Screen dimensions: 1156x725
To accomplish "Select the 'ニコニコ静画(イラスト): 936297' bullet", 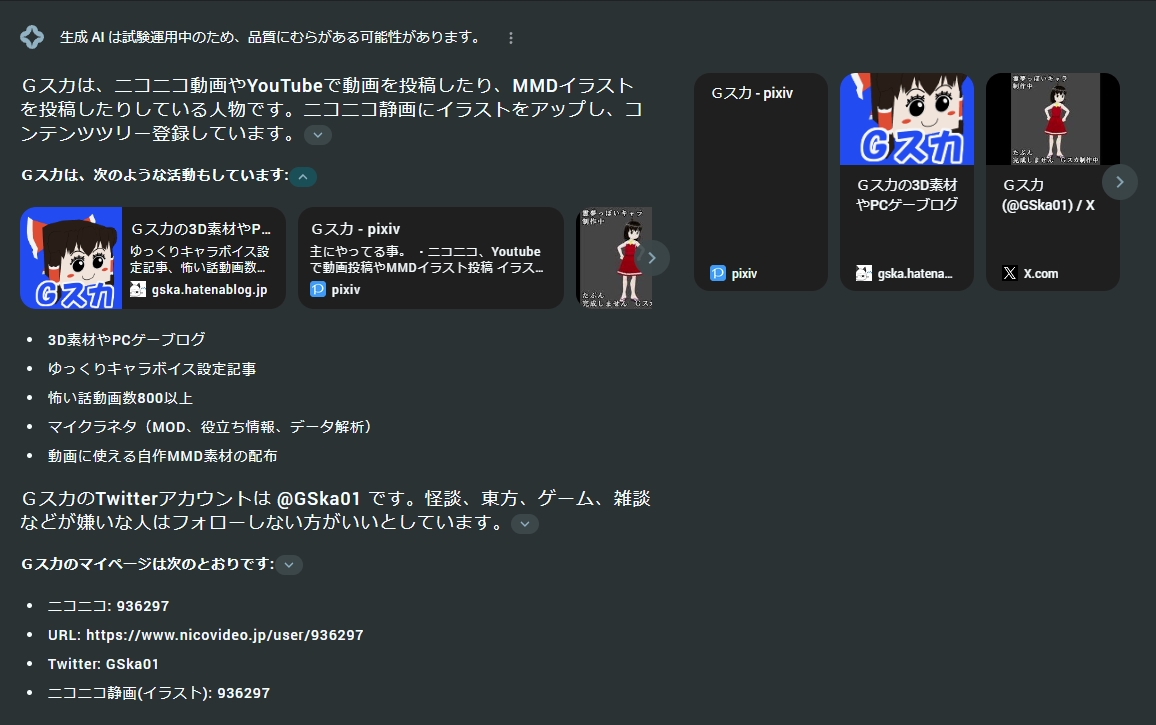I will click(159, 693).
